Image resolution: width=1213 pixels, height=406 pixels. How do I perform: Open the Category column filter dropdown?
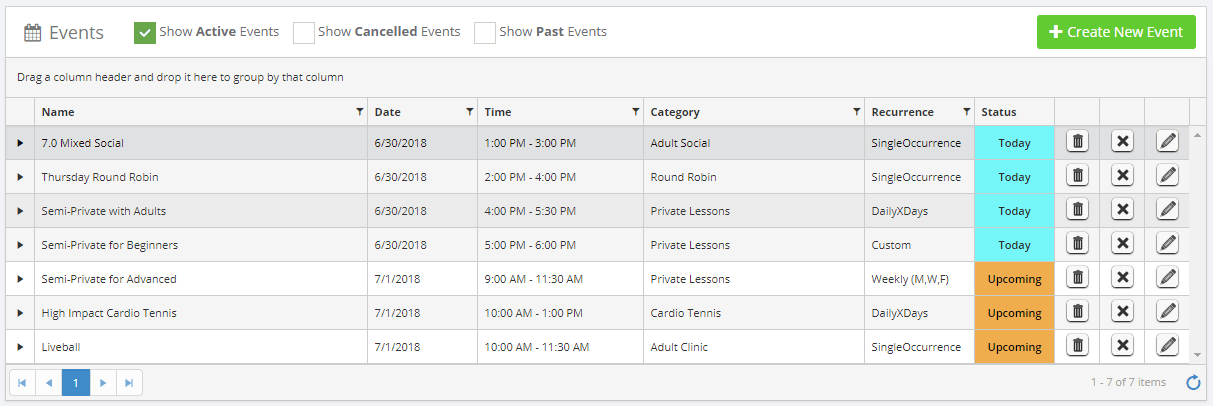tap(856, 112)
